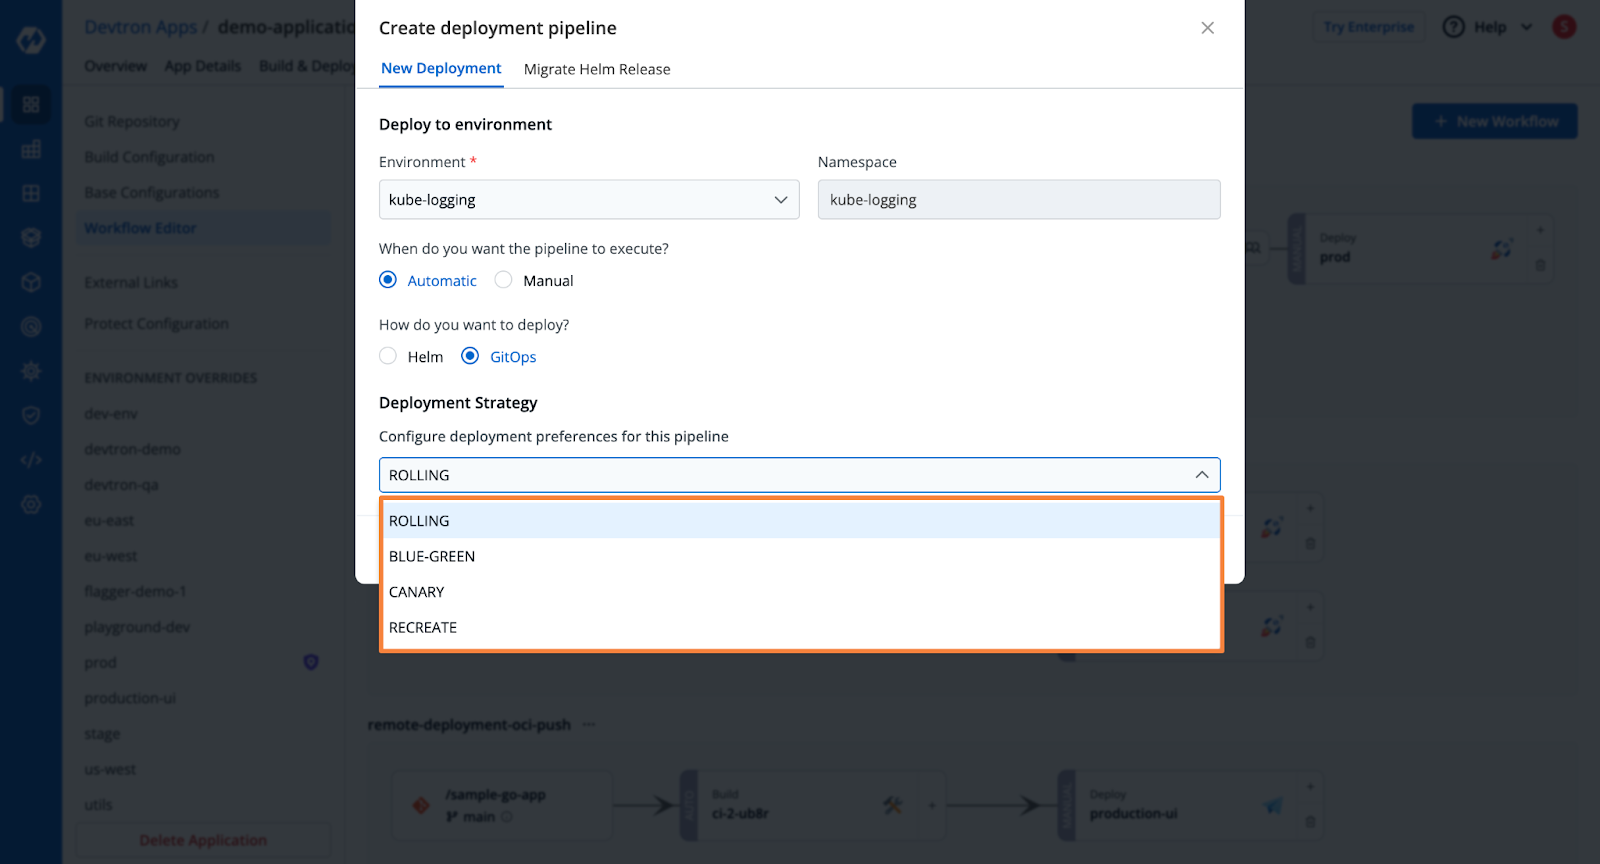Open stage environment override

[102, 734]
